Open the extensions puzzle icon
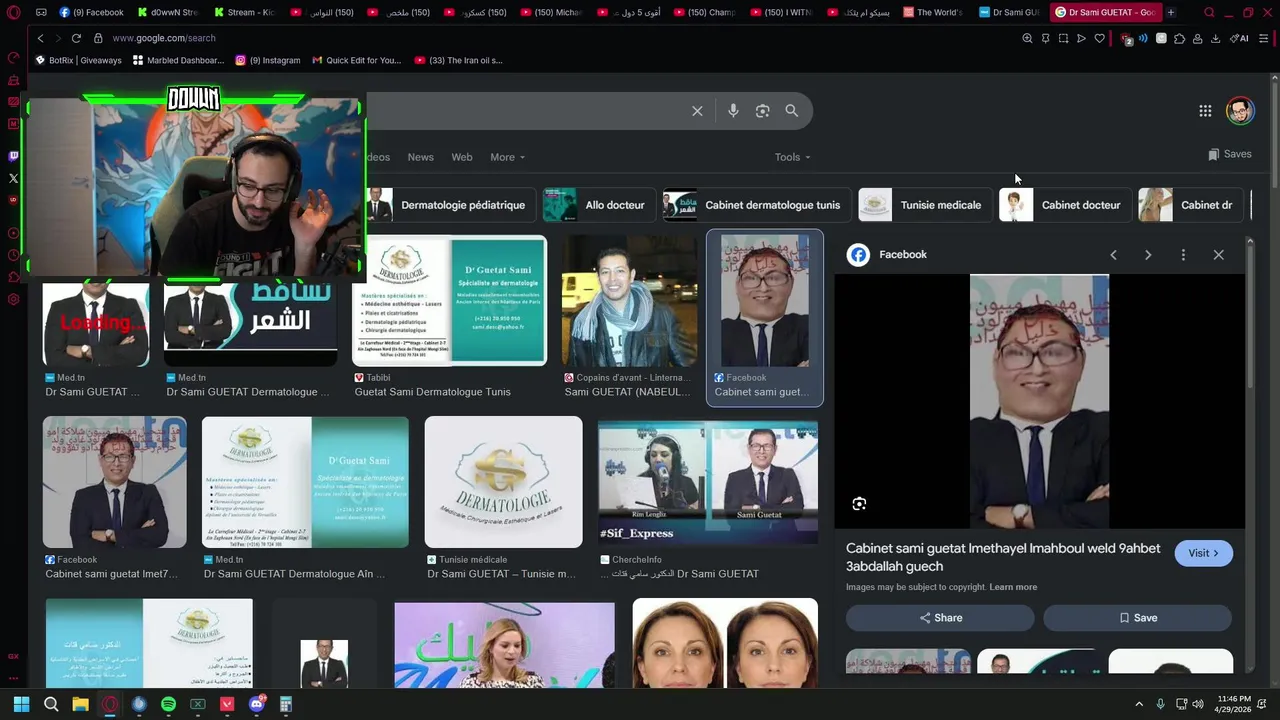 pyautogui.click(x=1179, y=38)
